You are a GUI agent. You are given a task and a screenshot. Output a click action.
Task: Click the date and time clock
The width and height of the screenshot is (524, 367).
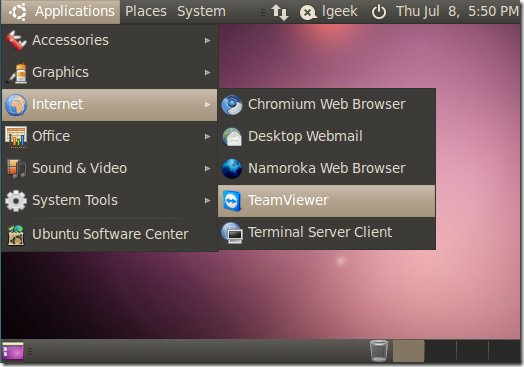pyautogui.click(x=457, y=12)
